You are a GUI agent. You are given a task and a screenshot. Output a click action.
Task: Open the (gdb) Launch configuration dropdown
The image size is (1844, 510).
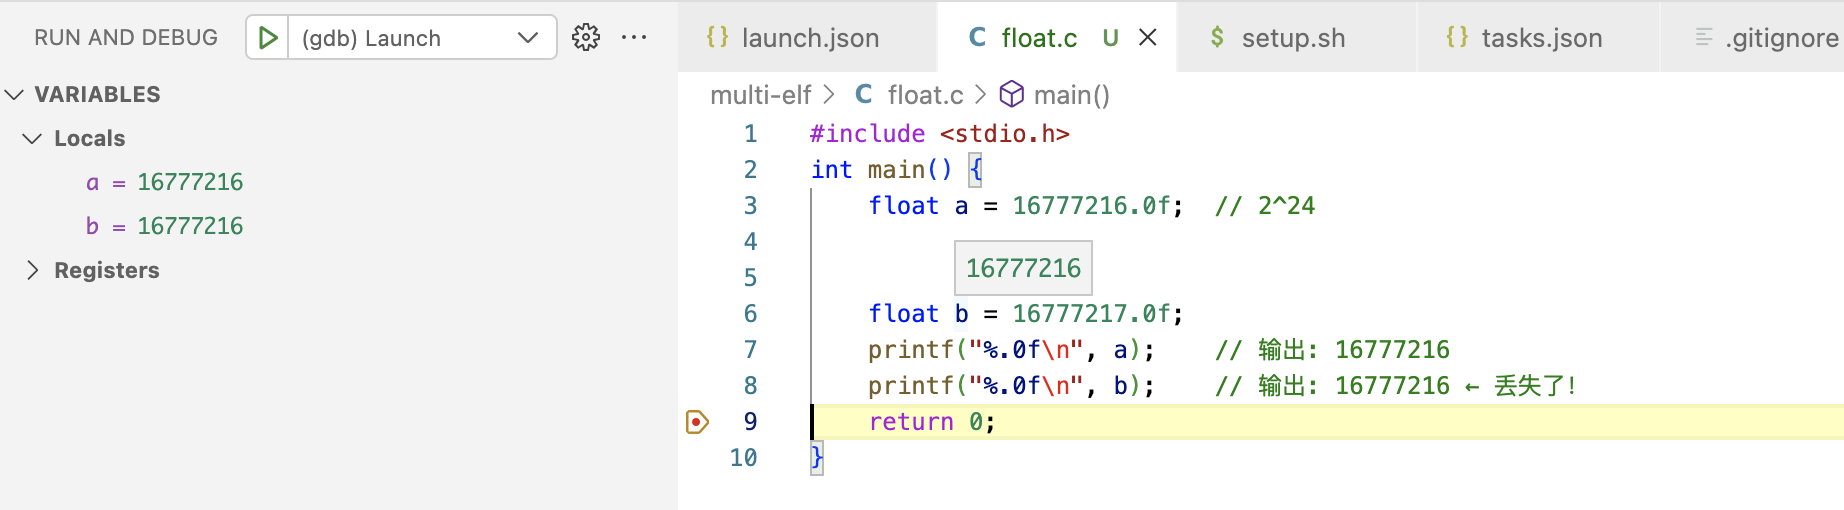(x=527, y=38)
